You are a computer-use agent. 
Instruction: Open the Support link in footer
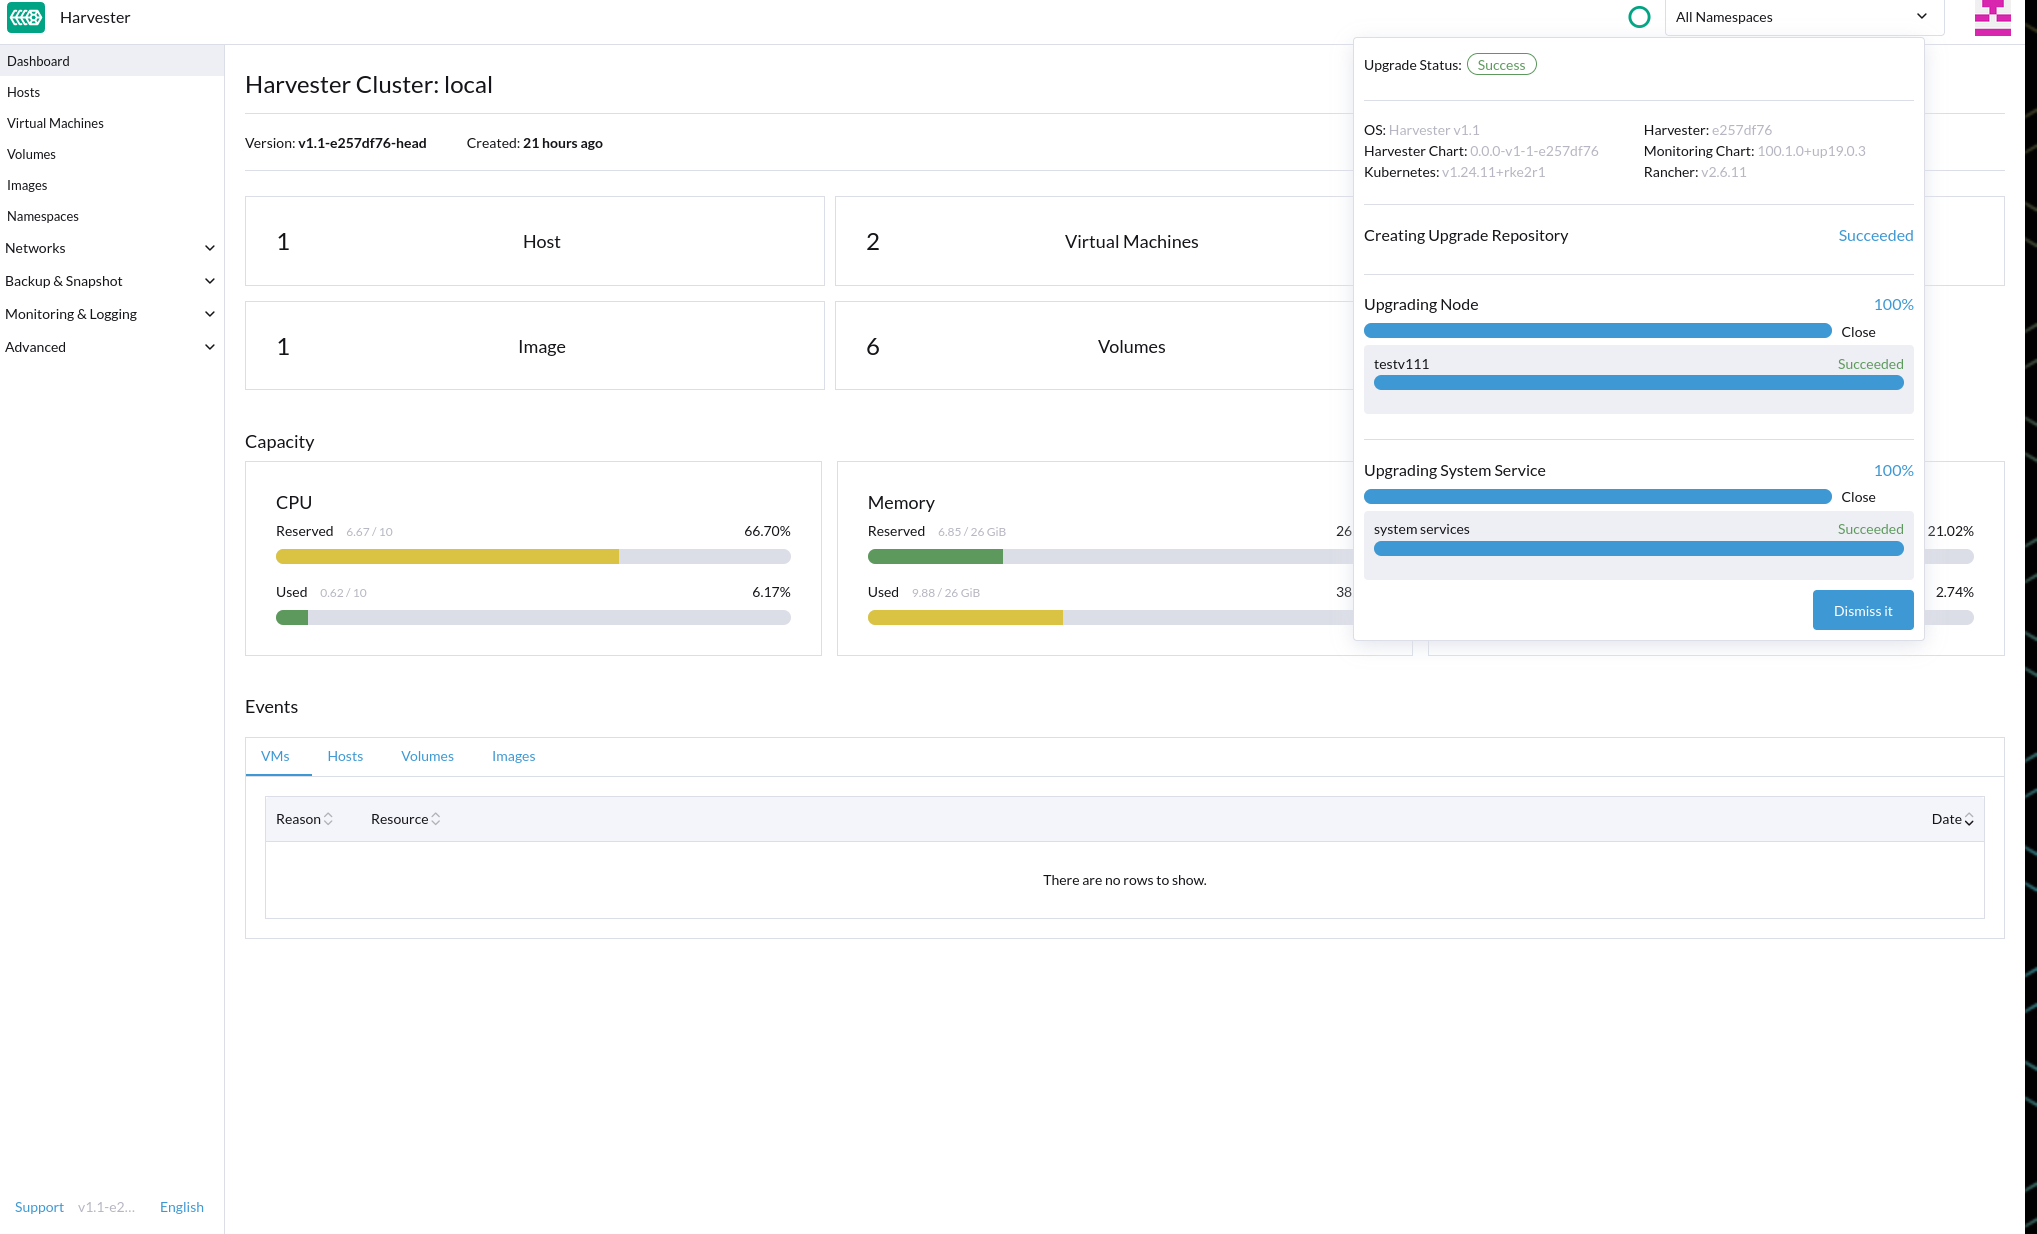click(x=39, y=1207)
